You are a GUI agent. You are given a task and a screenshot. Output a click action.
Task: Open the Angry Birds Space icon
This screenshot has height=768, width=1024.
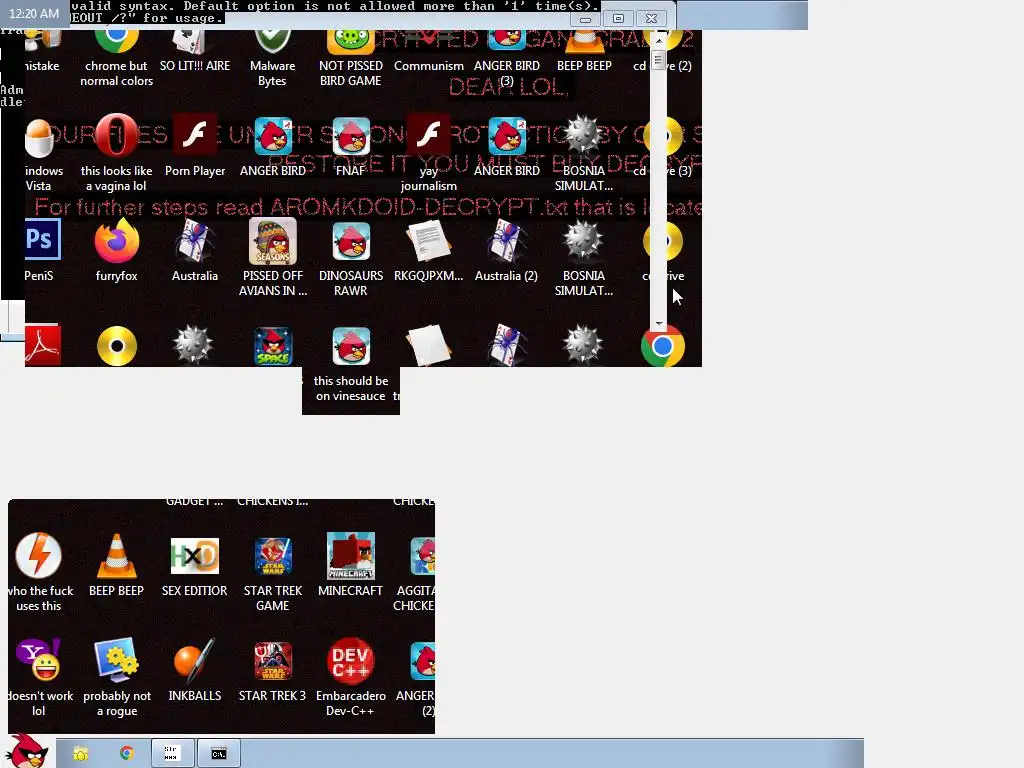click(273, 346)
